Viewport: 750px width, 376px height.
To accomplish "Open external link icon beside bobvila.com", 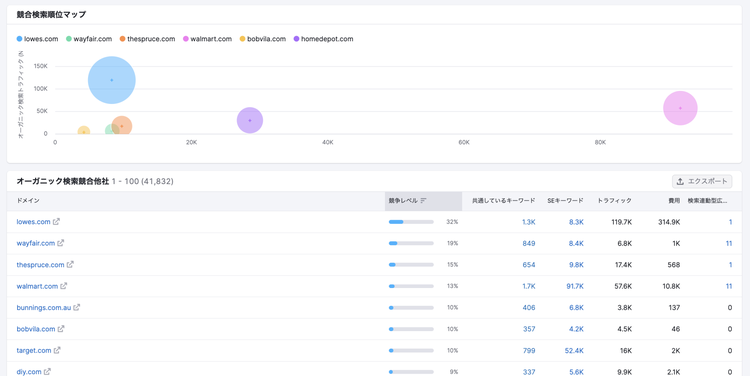I will (61, 329).
